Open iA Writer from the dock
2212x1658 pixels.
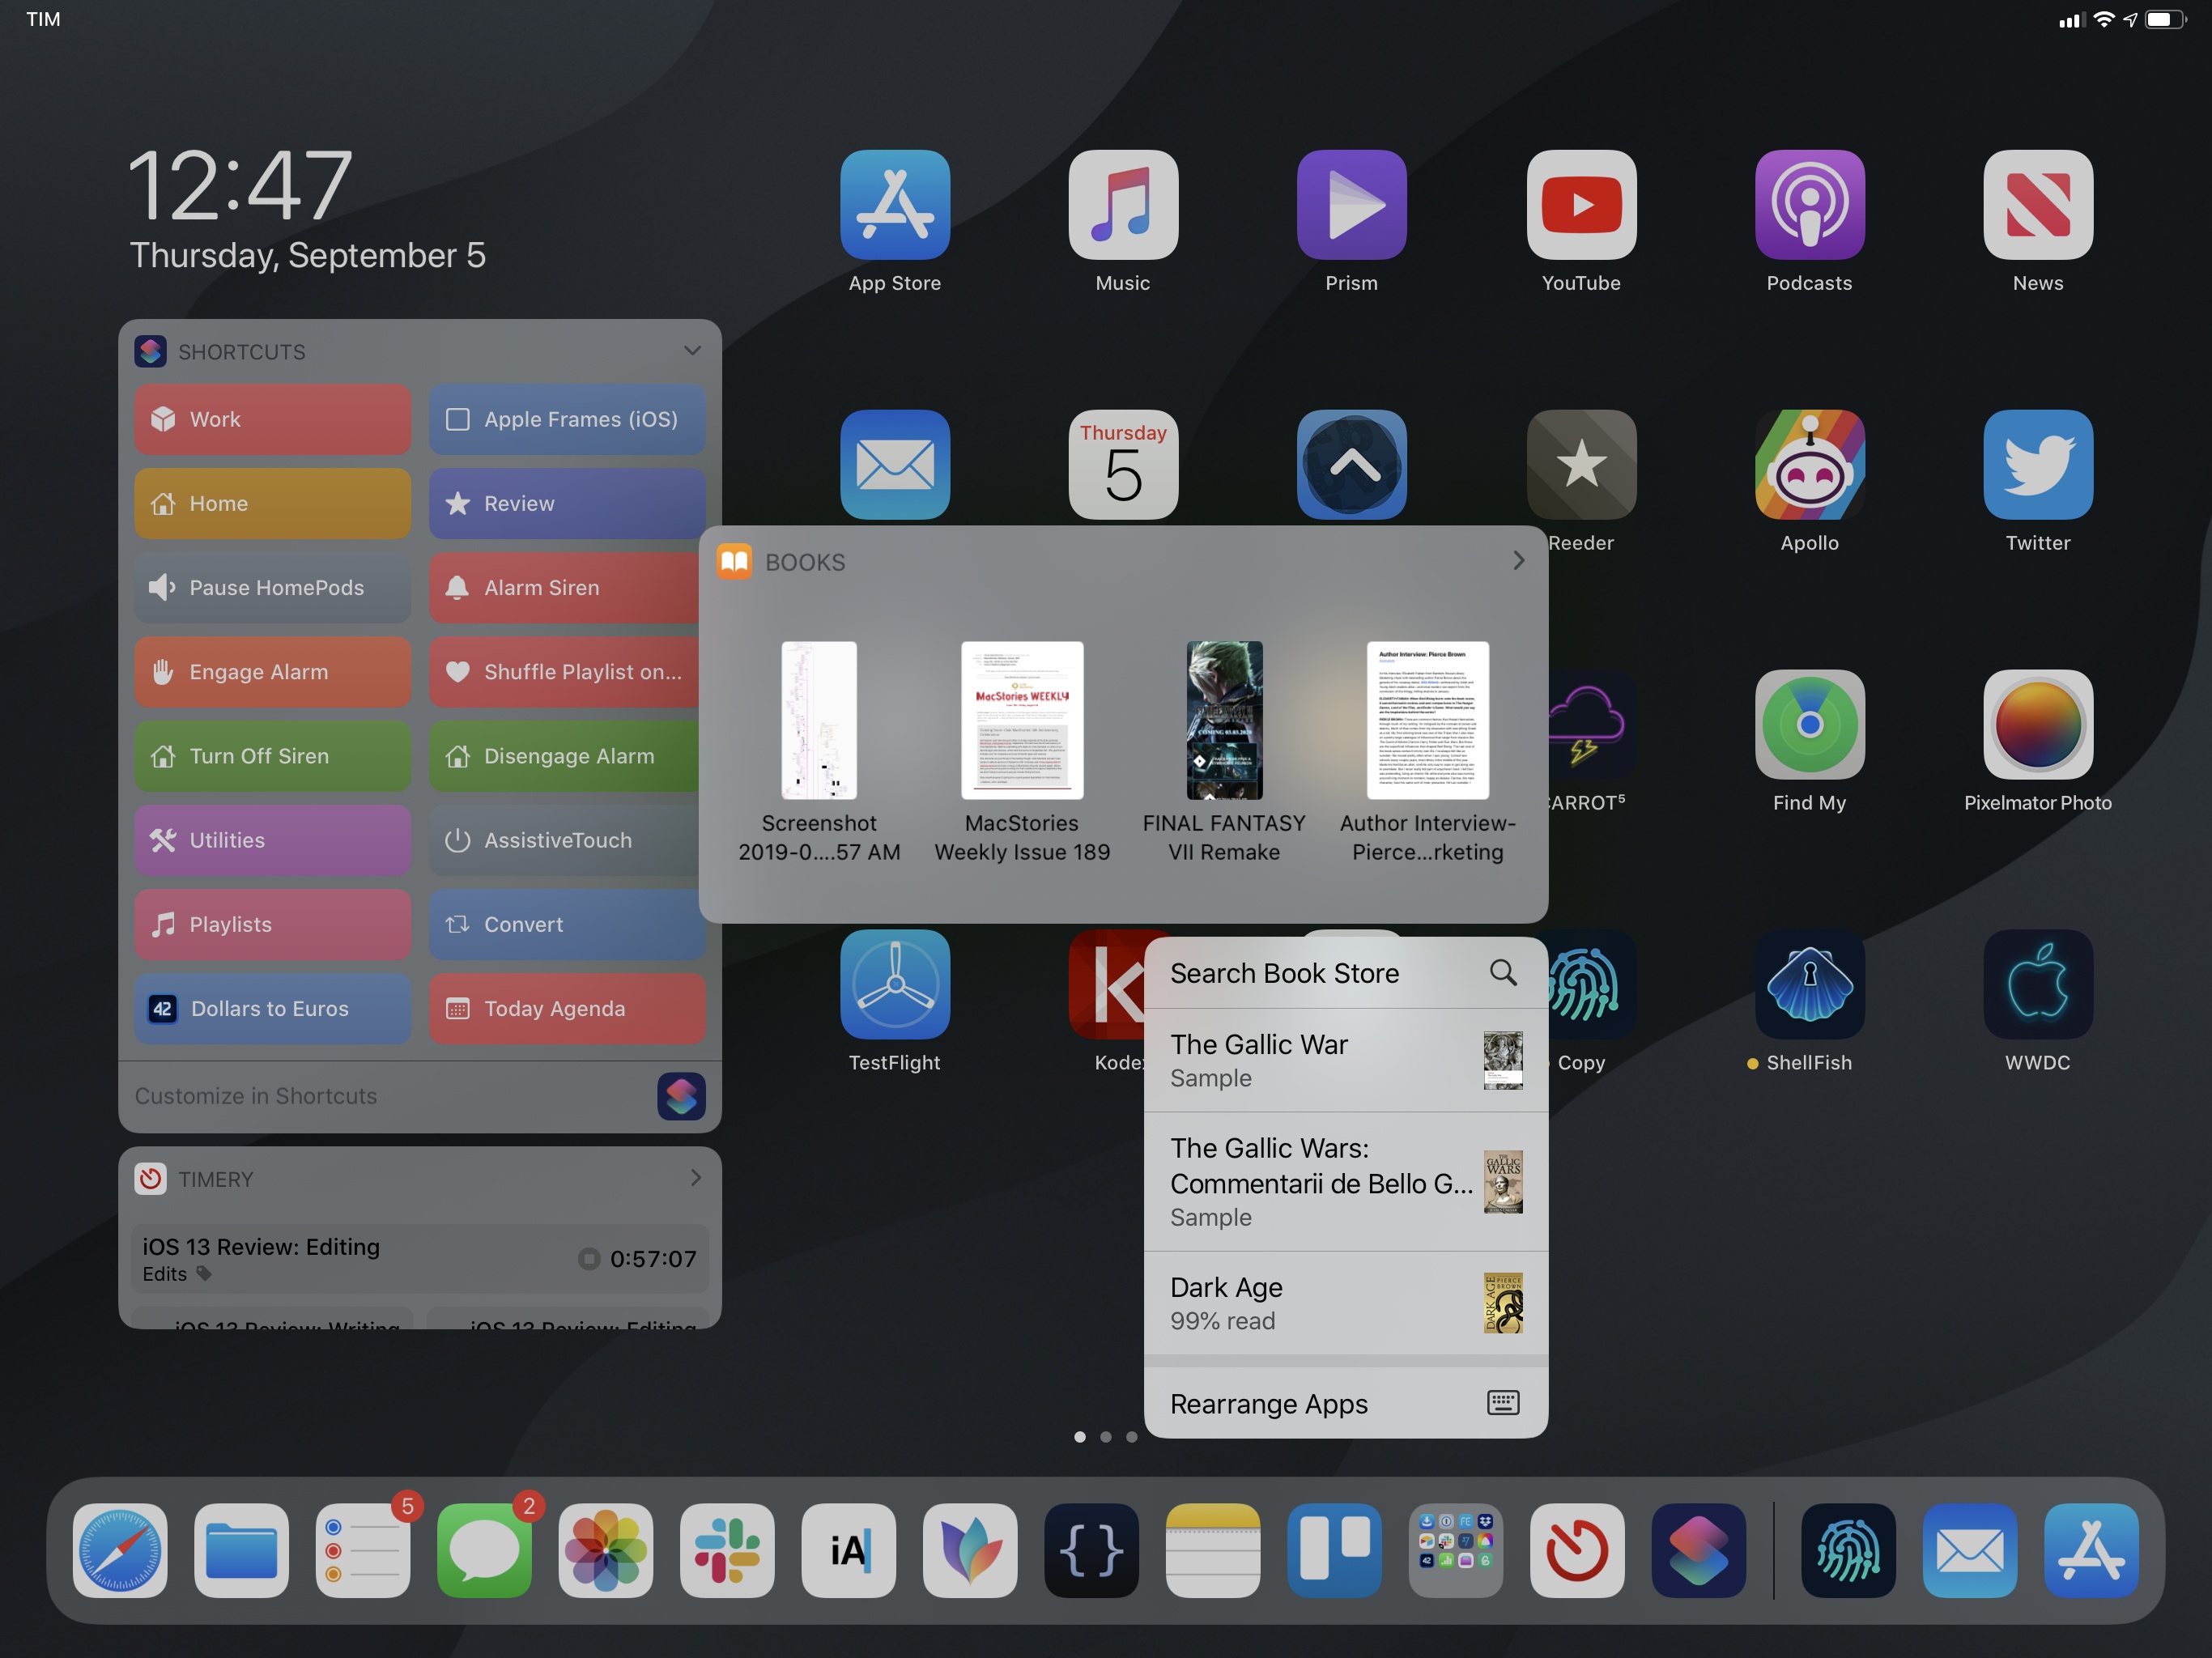(x=848, y=1550)
